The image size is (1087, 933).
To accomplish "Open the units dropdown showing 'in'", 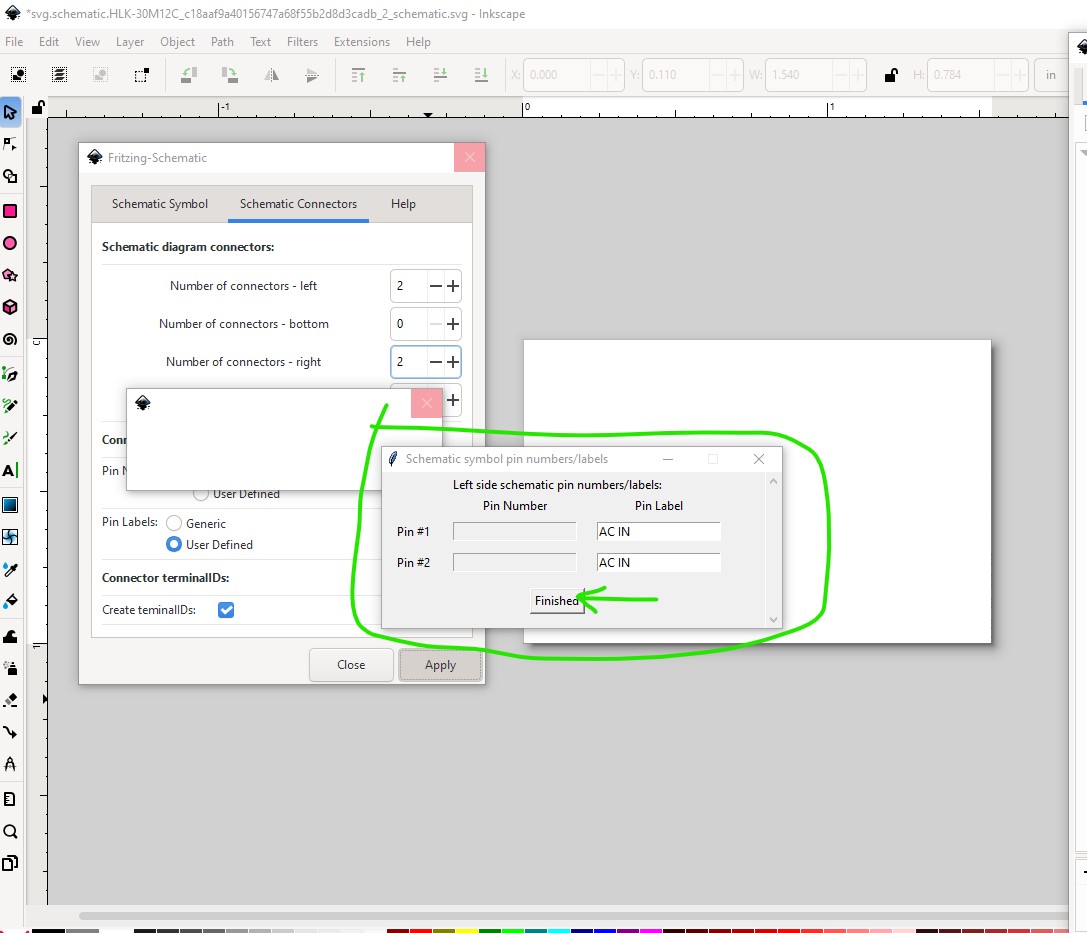I will (x=1051, y=75).
